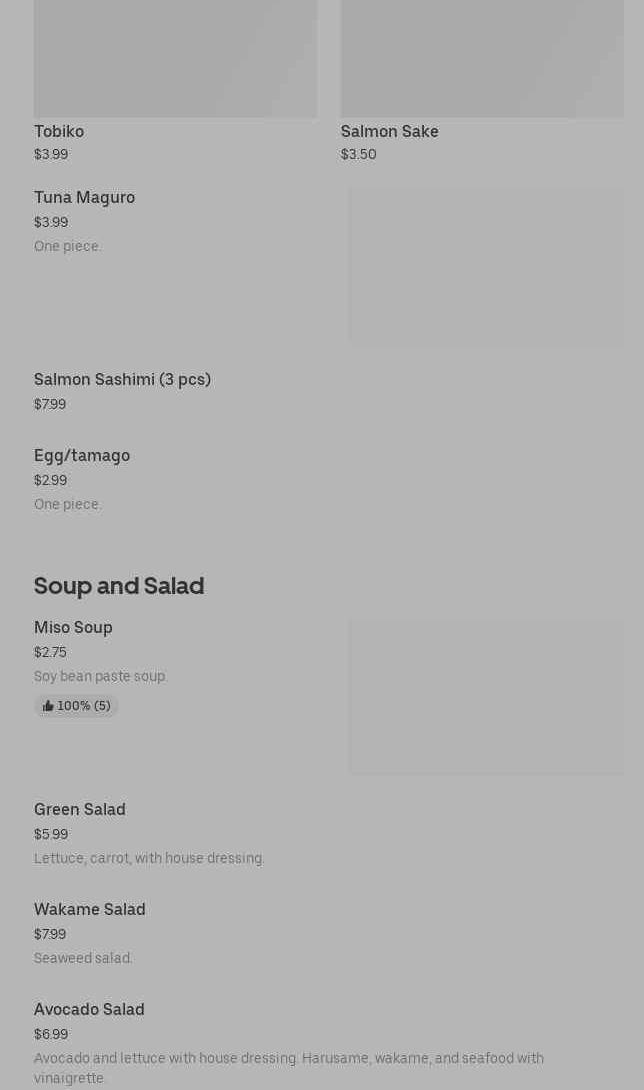The image size is (644, 1090).
Task: Open the Tuna Maguro menu item
Action: pyautogui.click(x=84, y=198)
